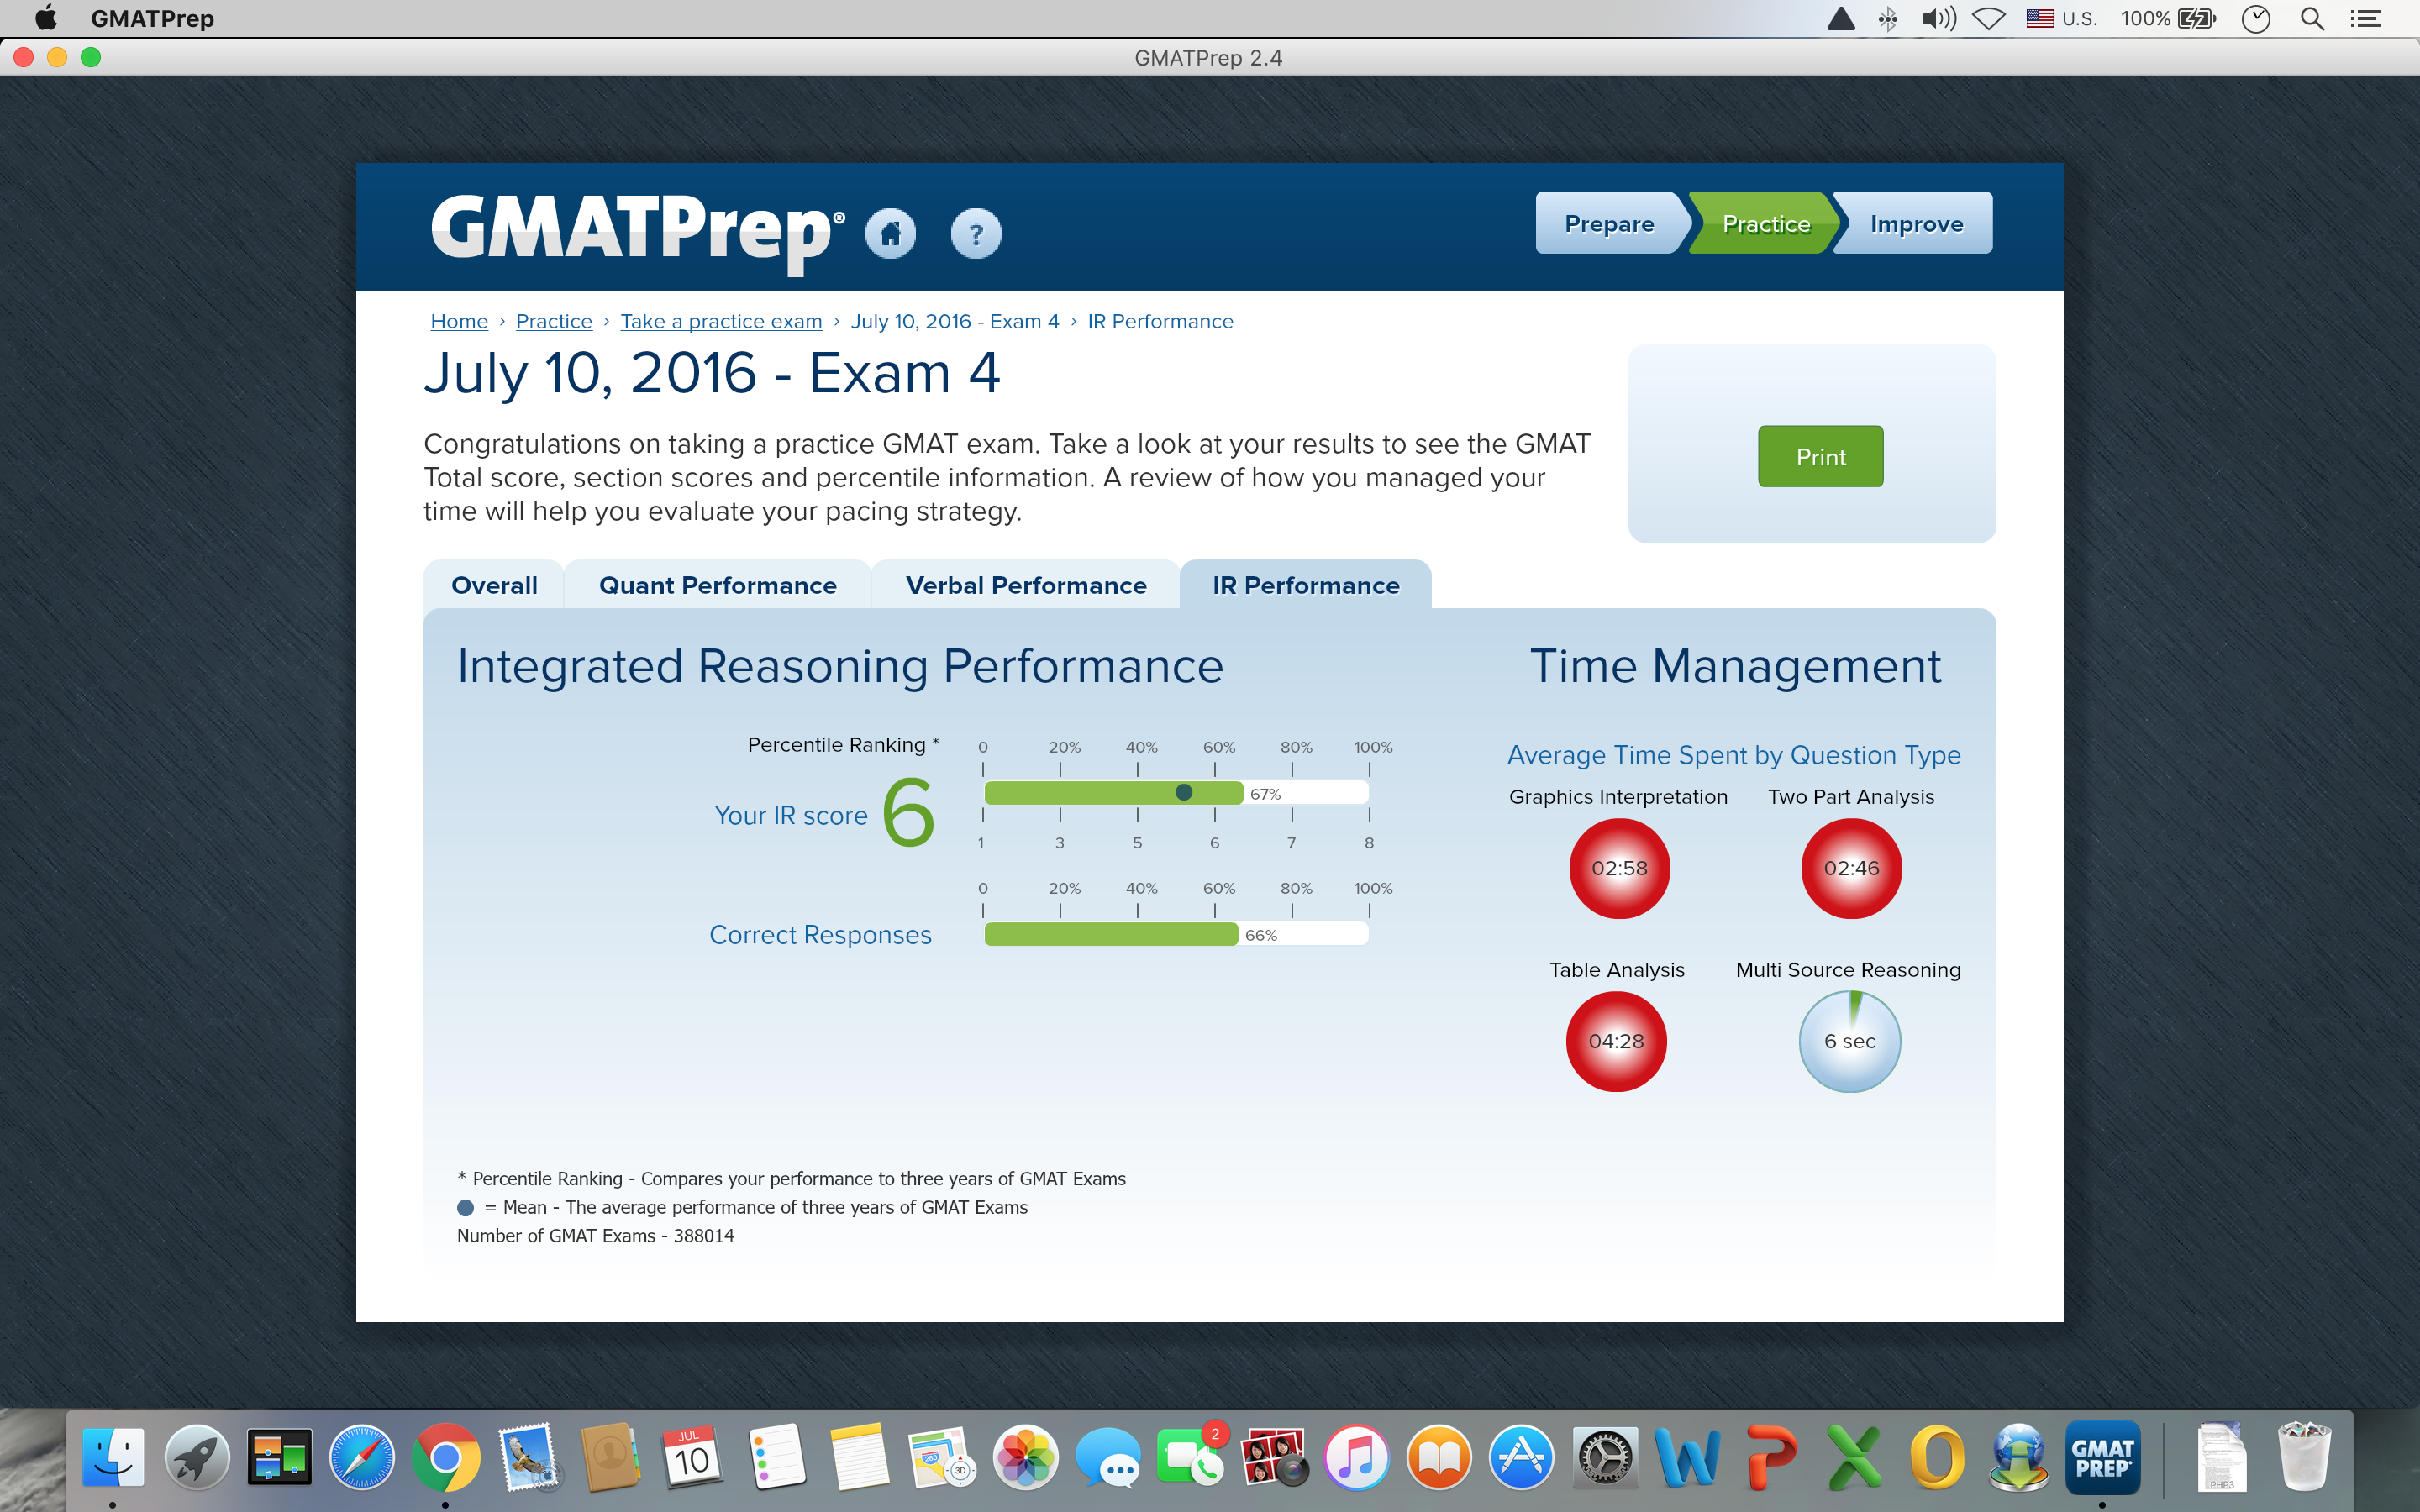
Task: Click the GMATPrep home icon
Action: 890,234
